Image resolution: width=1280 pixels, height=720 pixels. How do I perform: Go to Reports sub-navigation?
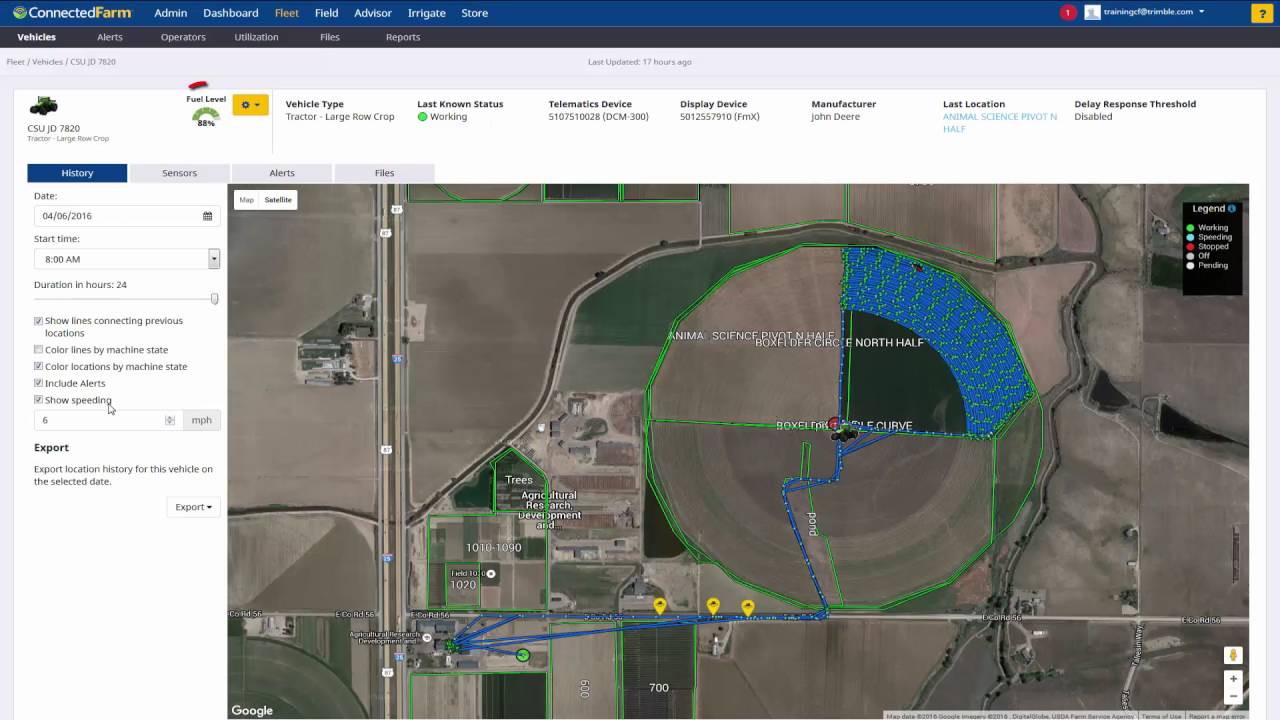403,37
